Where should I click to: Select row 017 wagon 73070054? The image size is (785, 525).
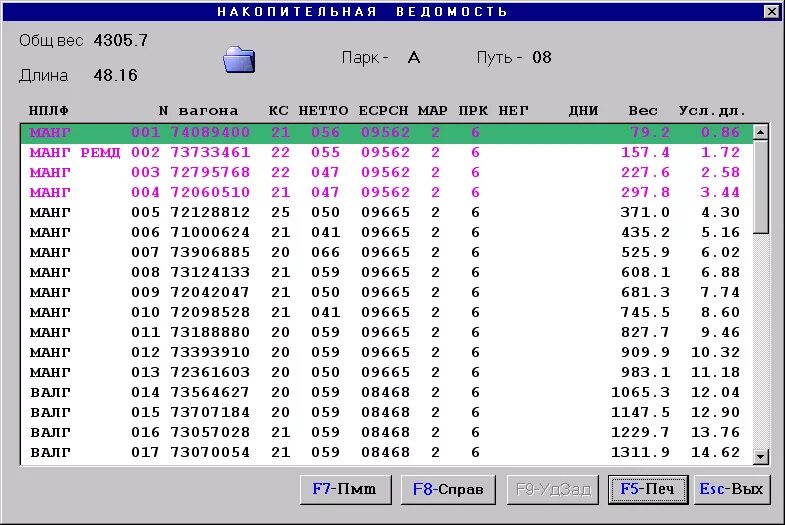[386, 453]
